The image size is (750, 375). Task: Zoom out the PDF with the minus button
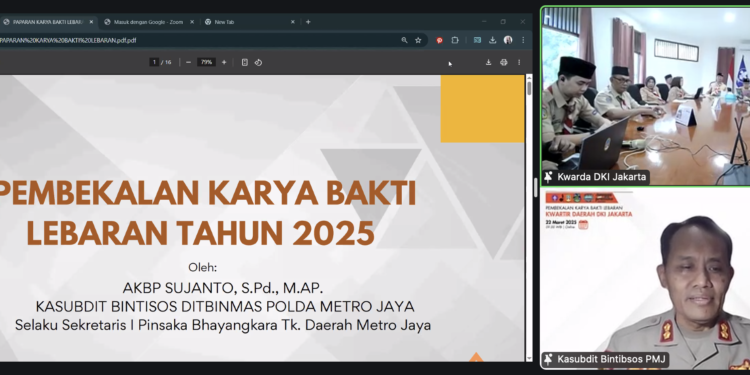pos(188,62)
